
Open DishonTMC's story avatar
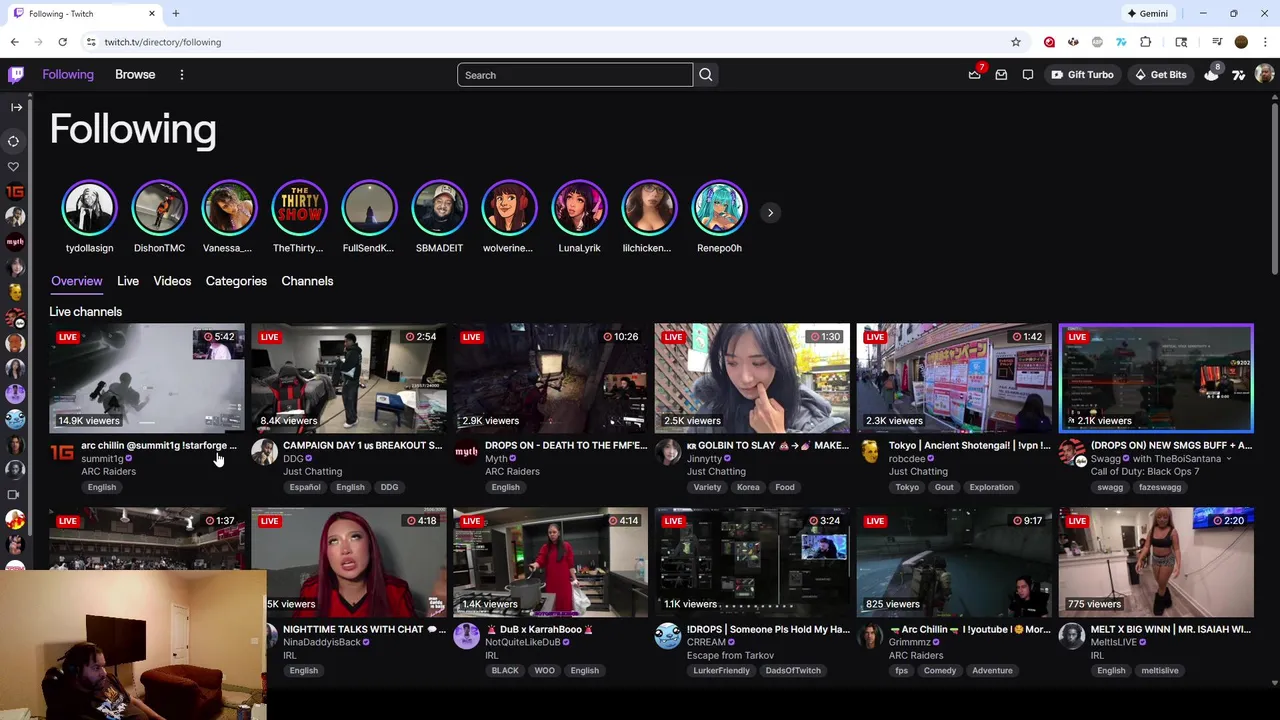(x=159, y=208)
